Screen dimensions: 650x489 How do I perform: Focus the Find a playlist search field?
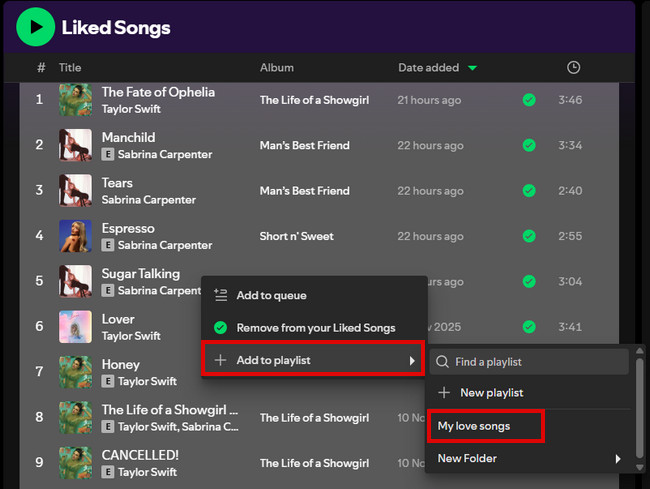(529, 362)
